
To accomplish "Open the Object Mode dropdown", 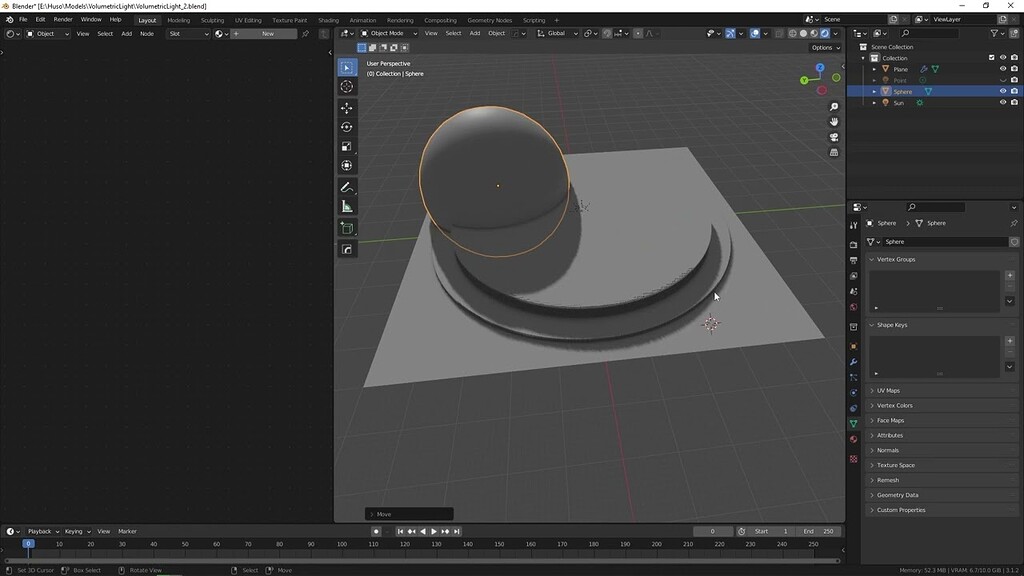I will 390,33.
